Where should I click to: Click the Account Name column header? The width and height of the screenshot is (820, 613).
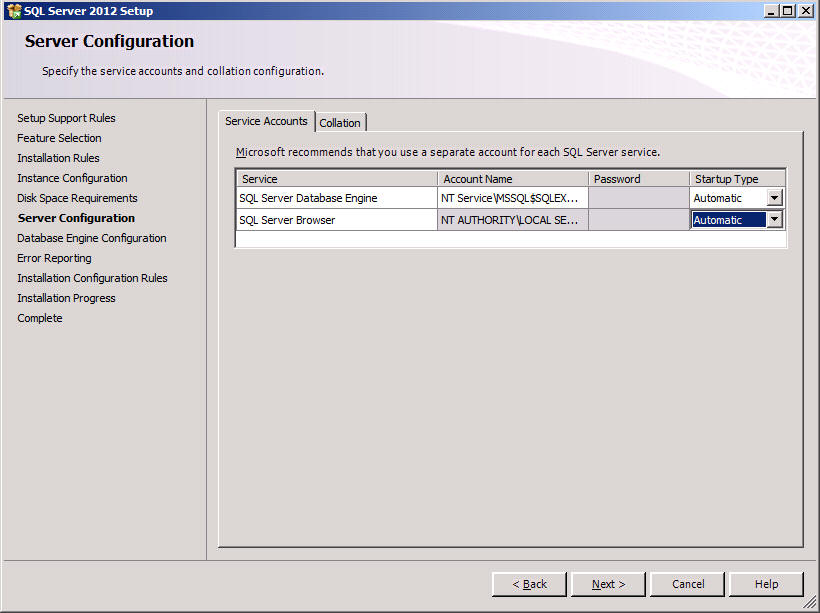pyautogui.click(x=513, y=179)
